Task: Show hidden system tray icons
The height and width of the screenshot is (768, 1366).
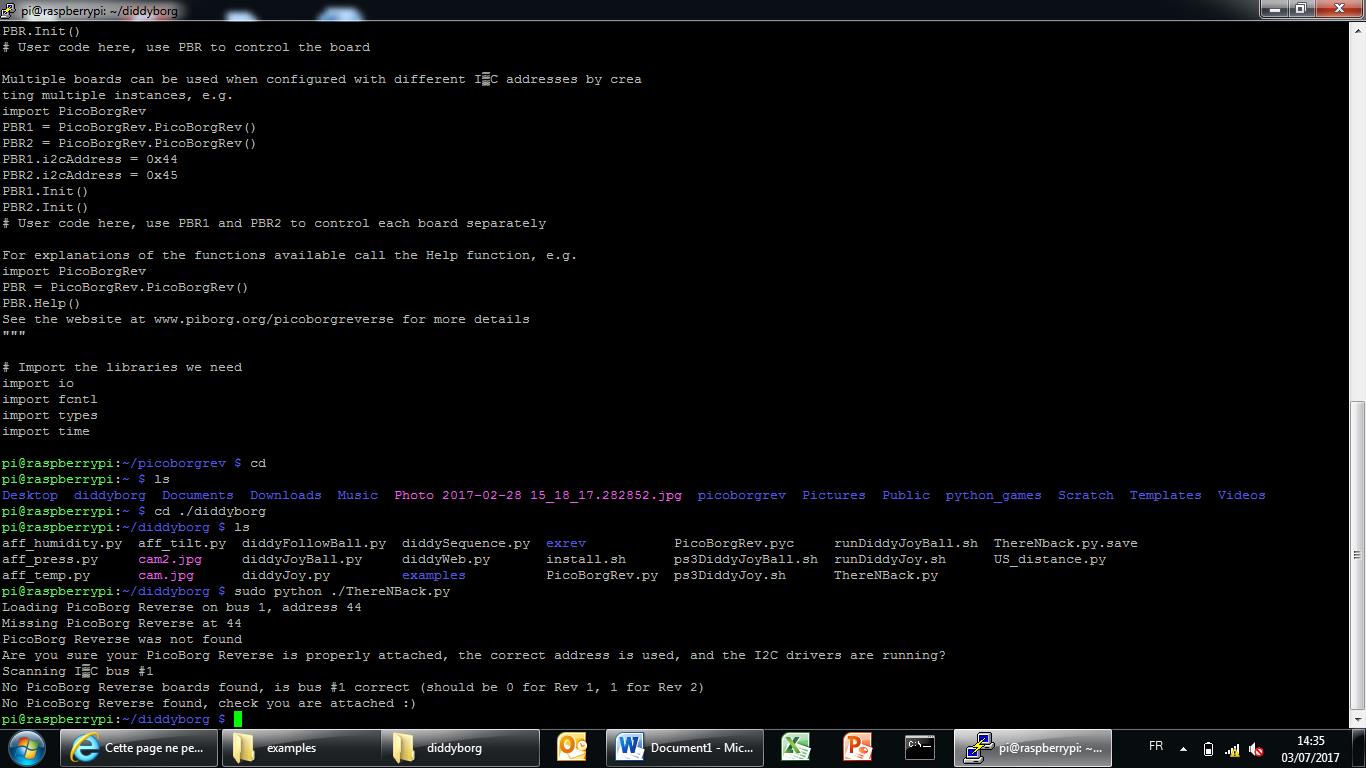Action: [x=1183, y=749]
